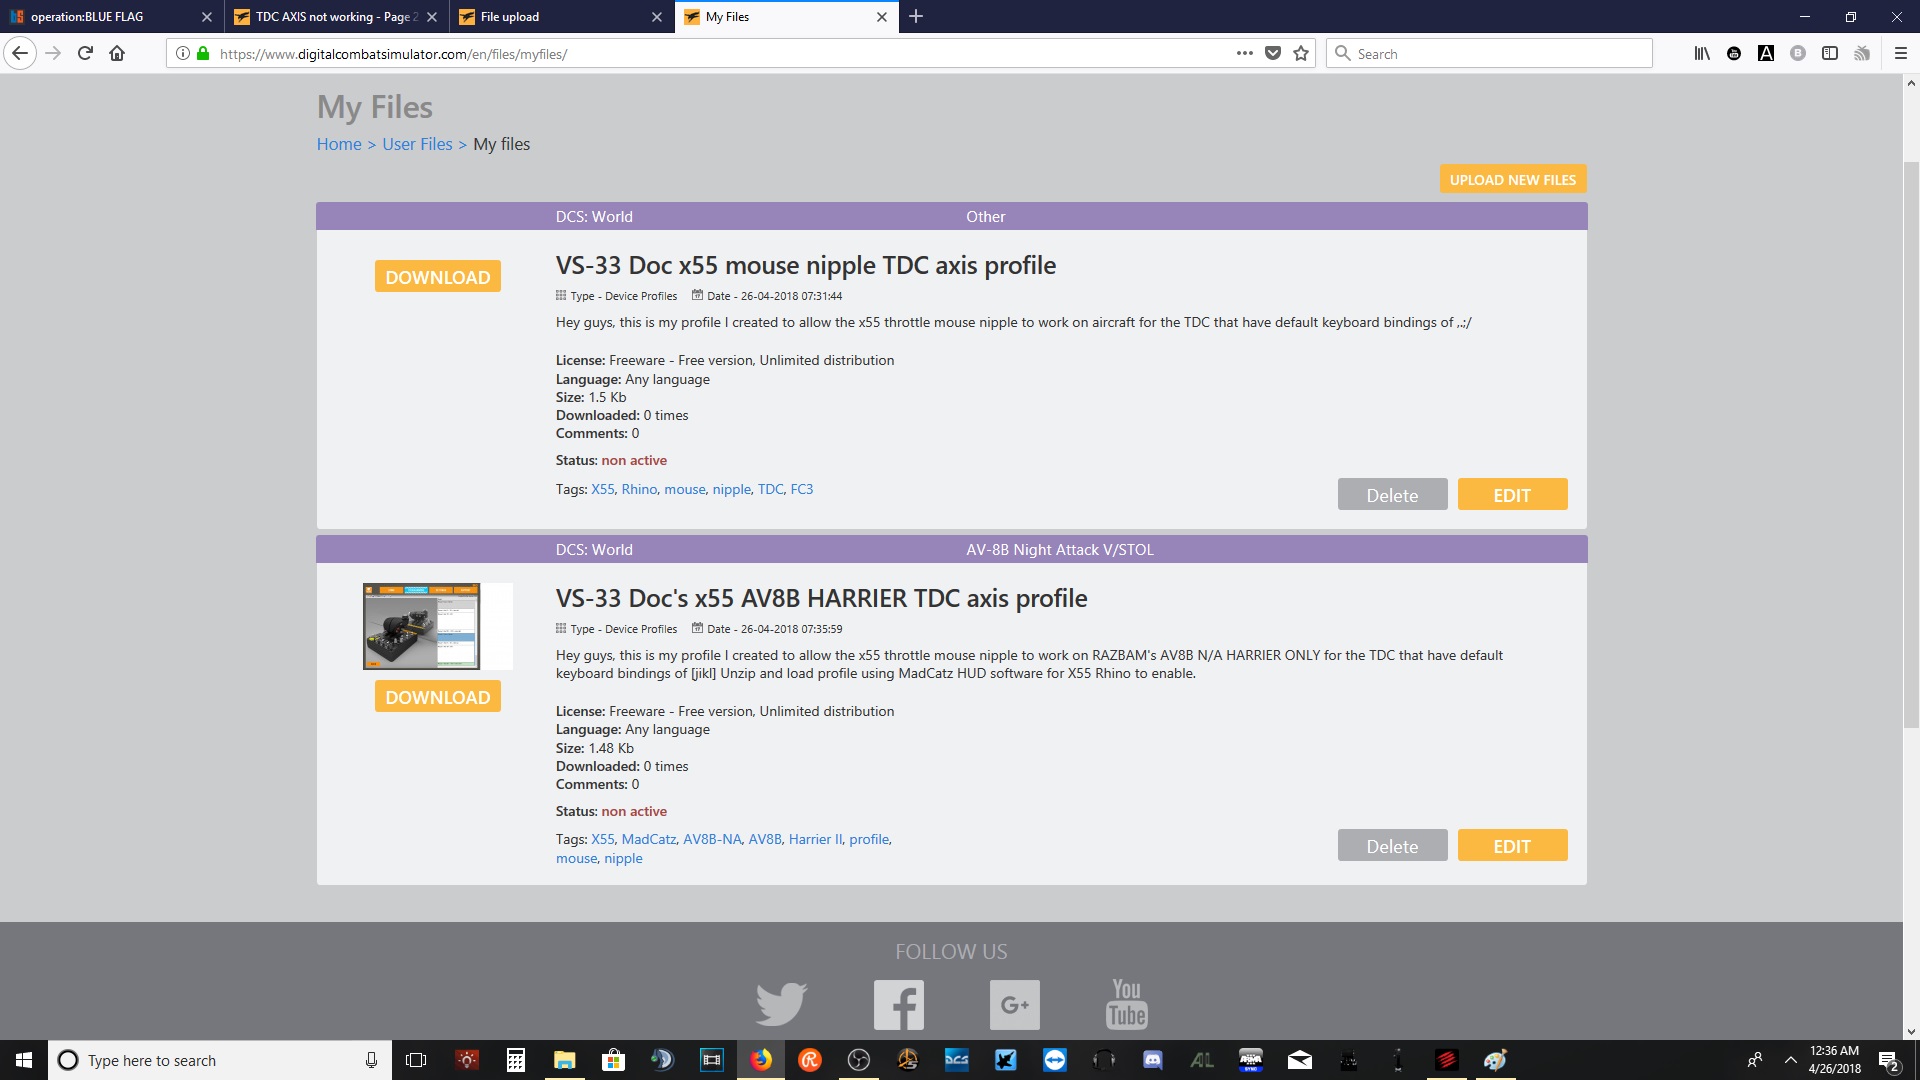Screen dimensions: 1920x1080
Task: Click the AV8B-NA tag link
Action: click(x=712, y=839)
